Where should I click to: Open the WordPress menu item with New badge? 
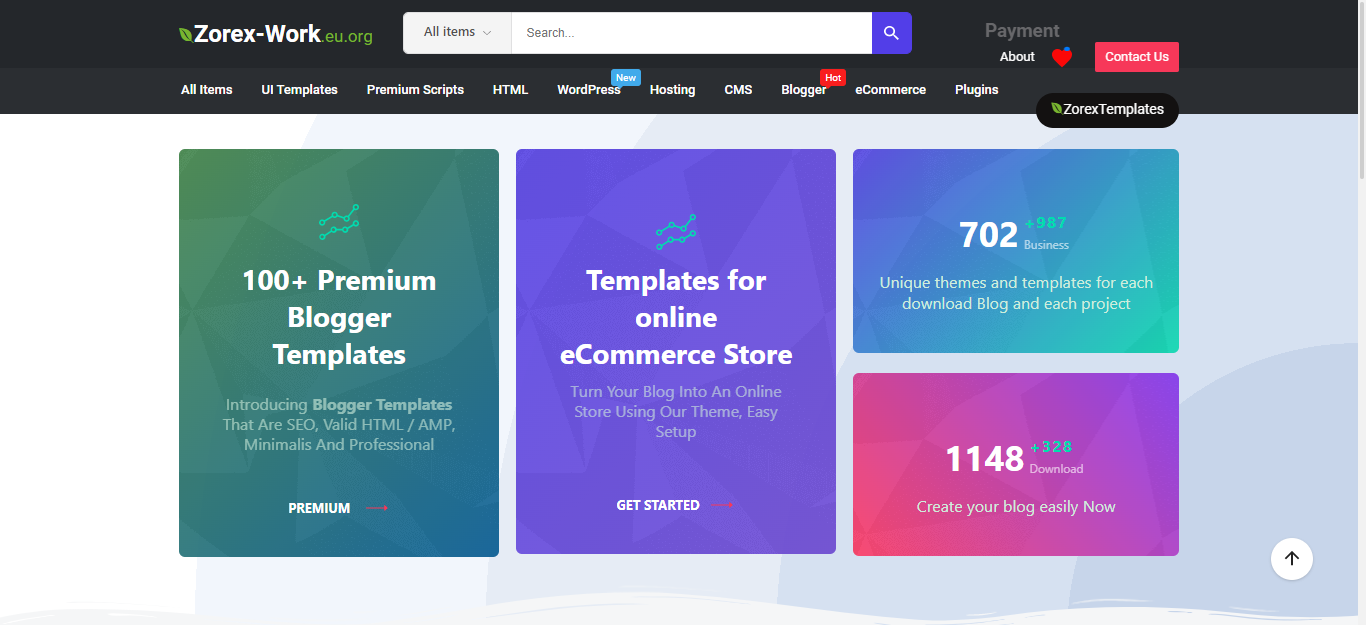point(589,89)
